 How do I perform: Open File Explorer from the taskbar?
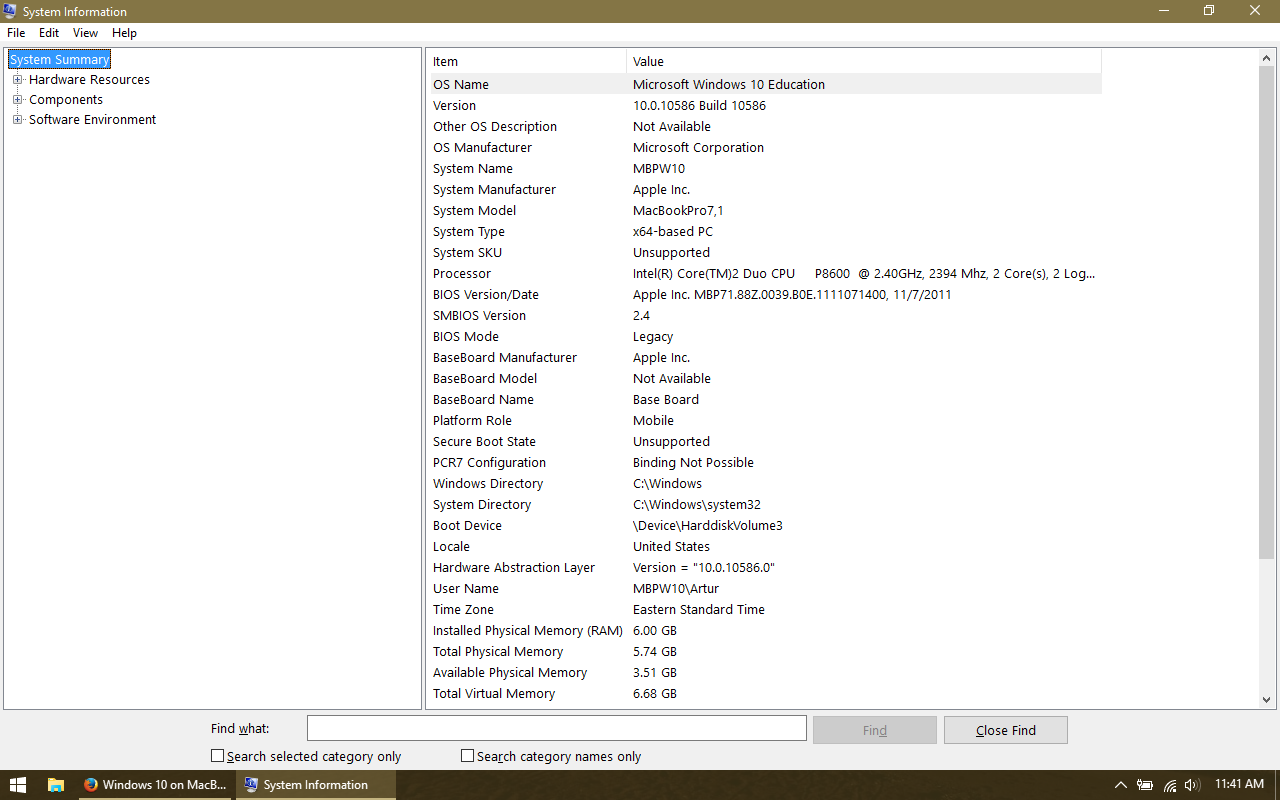pyautogui.click(x=56, y=785)
